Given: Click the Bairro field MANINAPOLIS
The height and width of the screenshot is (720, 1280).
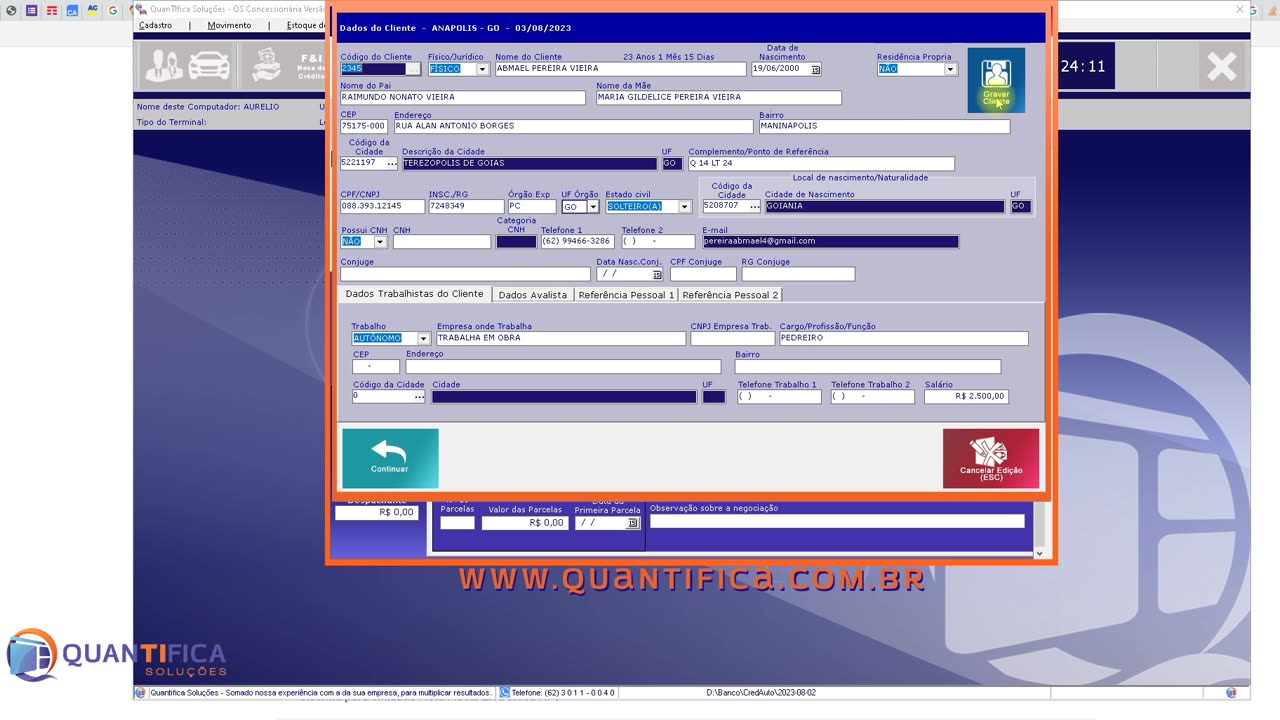Looking at the screenshot, I should [884, 127].
